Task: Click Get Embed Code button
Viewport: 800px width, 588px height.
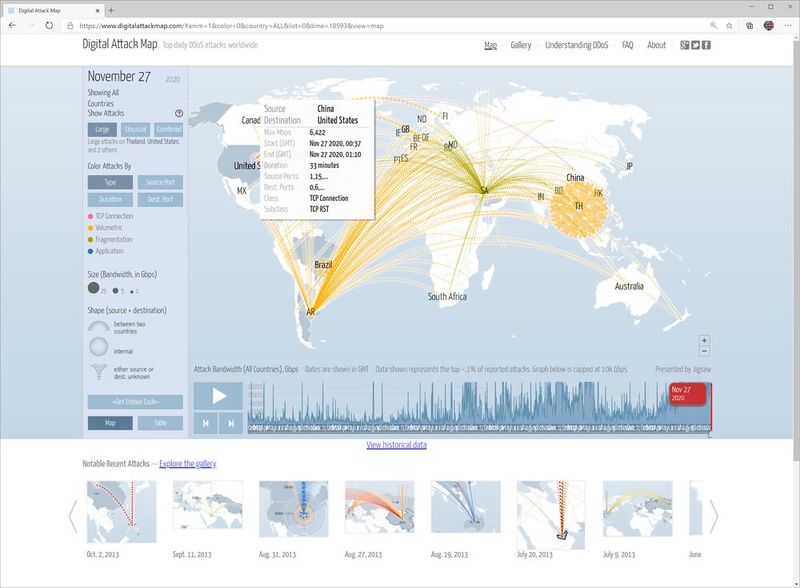Action: point(135,402)
